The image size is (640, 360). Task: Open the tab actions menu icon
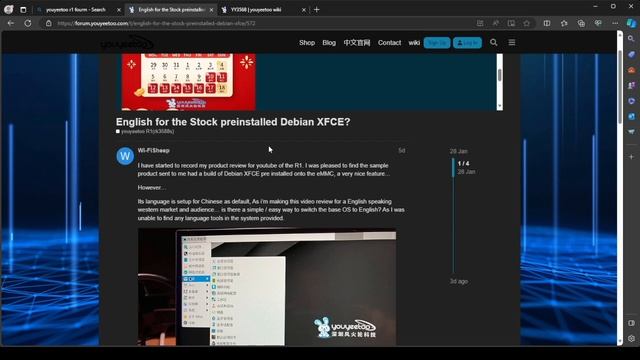(23, 9)
